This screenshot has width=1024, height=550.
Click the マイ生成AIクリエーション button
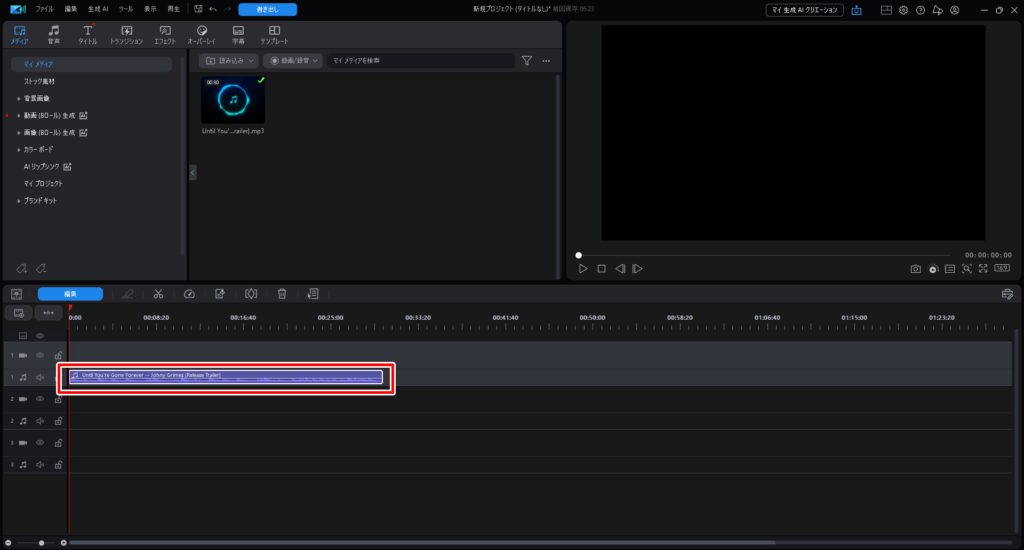click(x=804, y=9)
